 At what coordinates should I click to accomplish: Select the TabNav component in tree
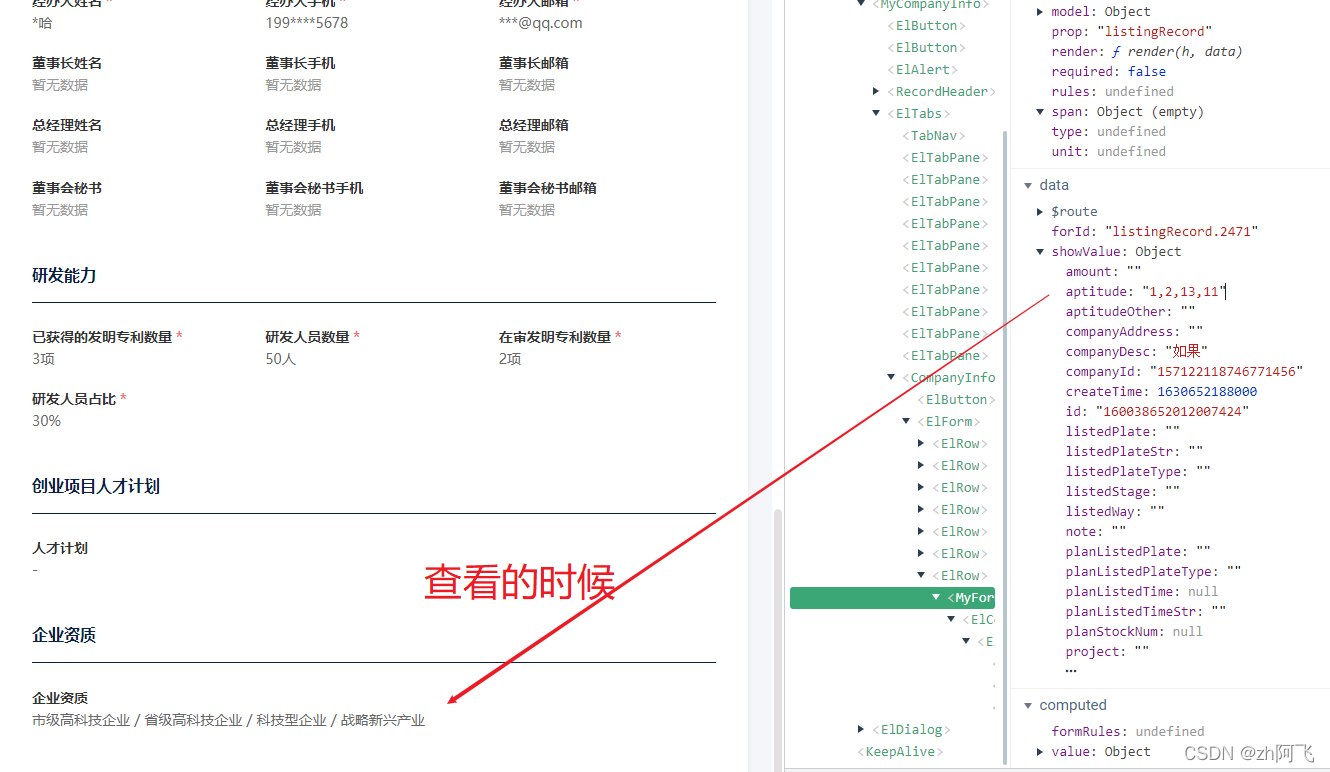click(x=934, y=135)
